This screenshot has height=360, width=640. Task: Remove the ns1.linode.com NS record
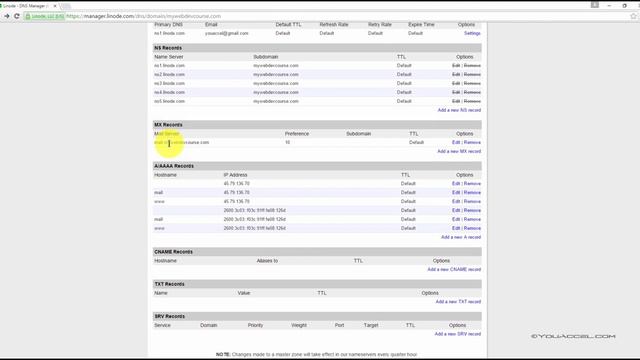point(472,66)
